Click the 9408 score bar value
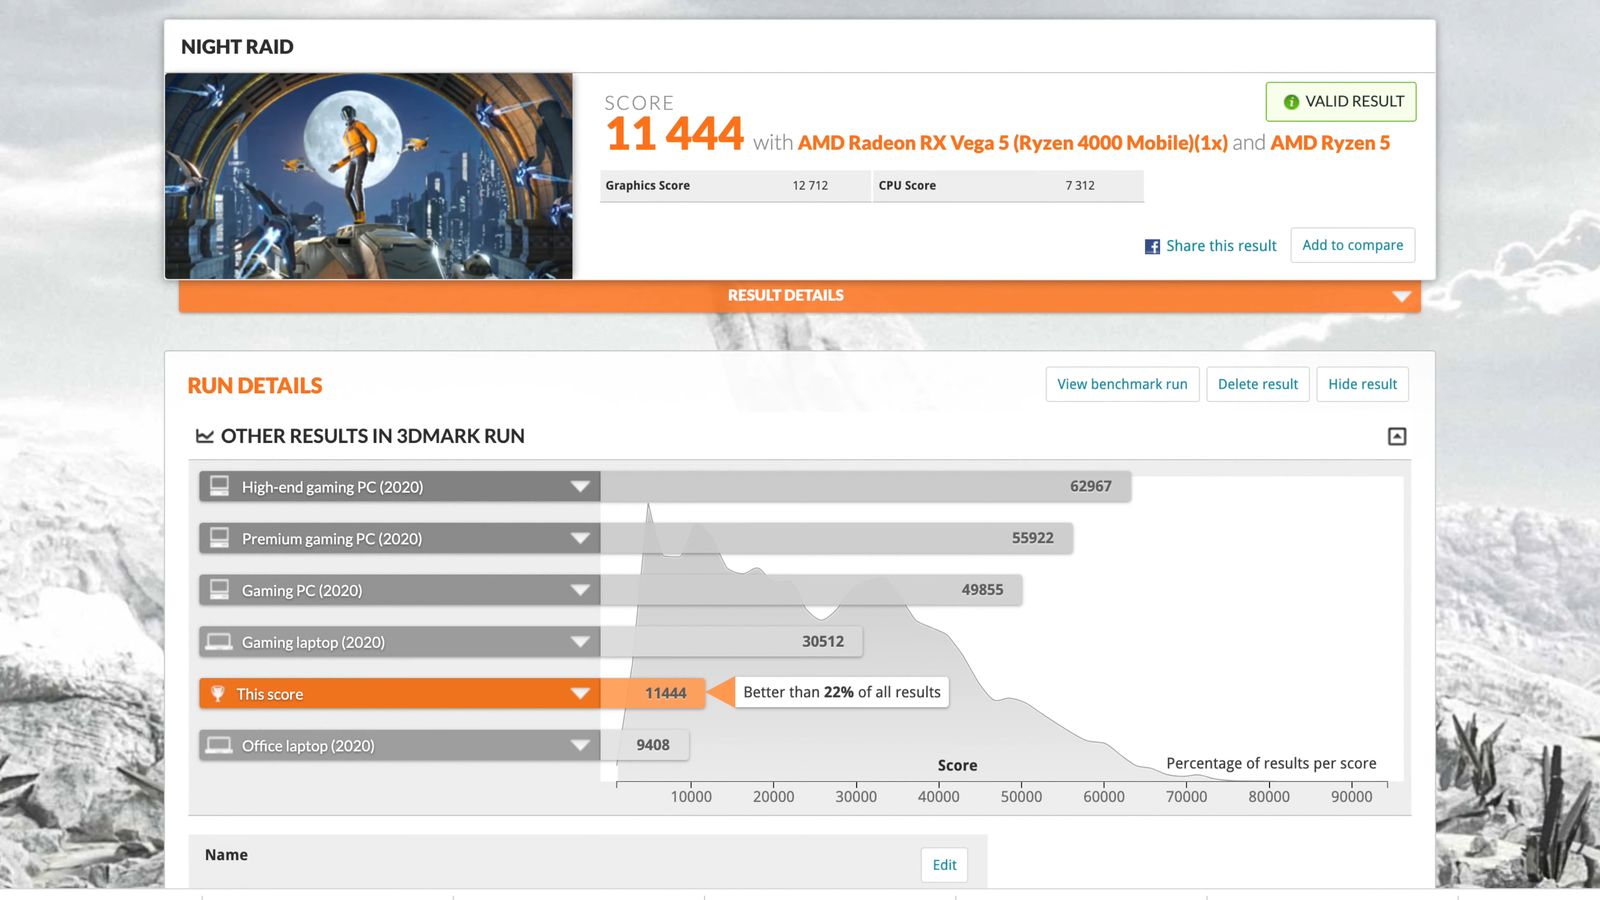The width and height of the screenshot is (1600, 900). 653,745
